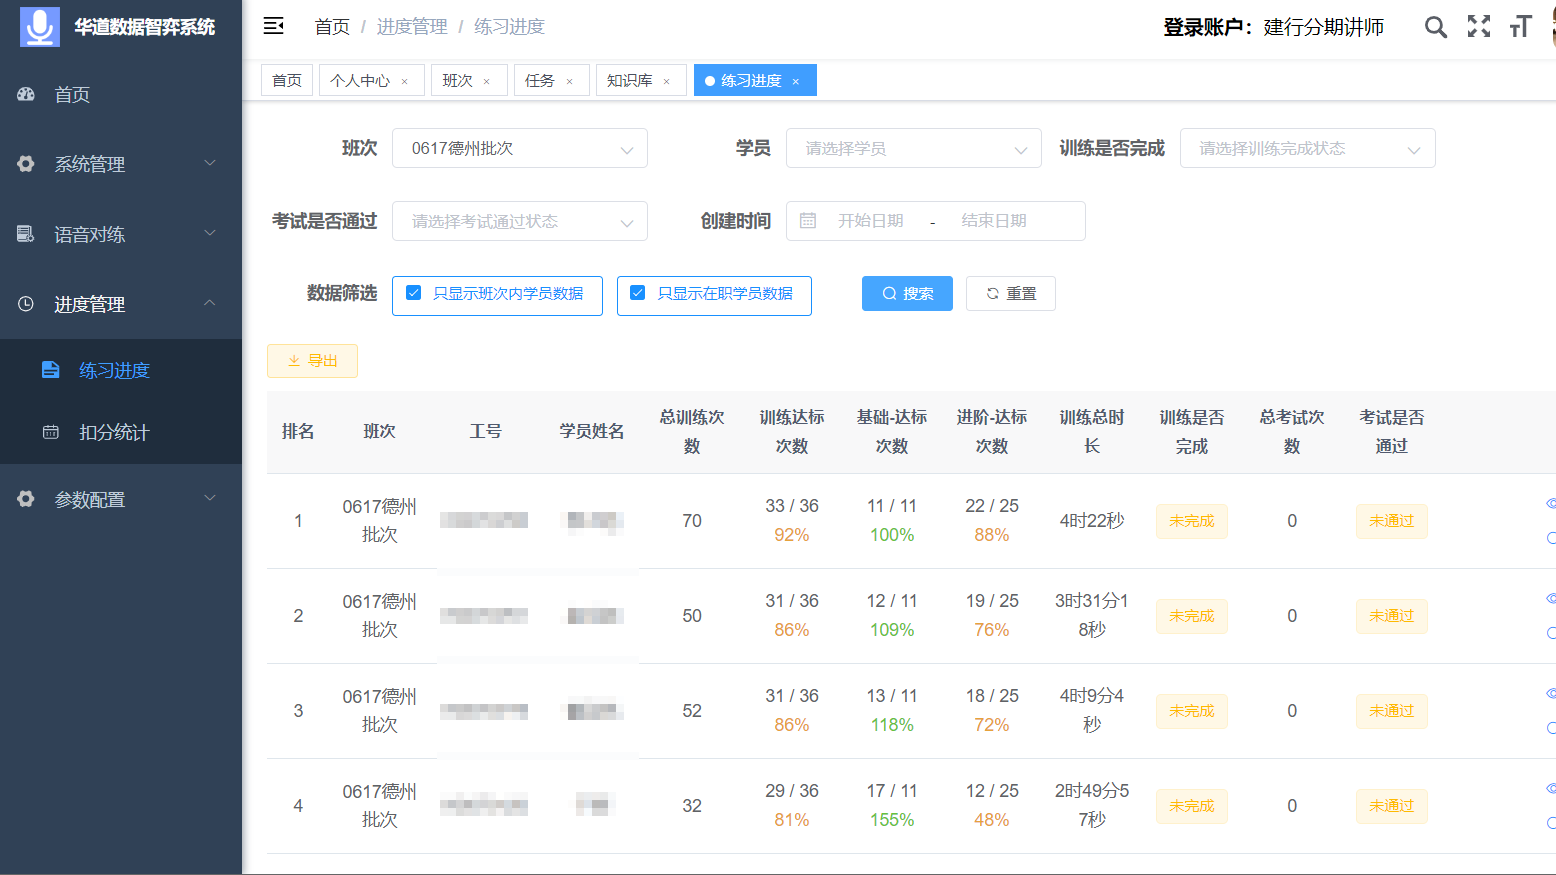Click 进度管理 in the breadcrumb
The image size is (1556, 875).
coord(412,27)
